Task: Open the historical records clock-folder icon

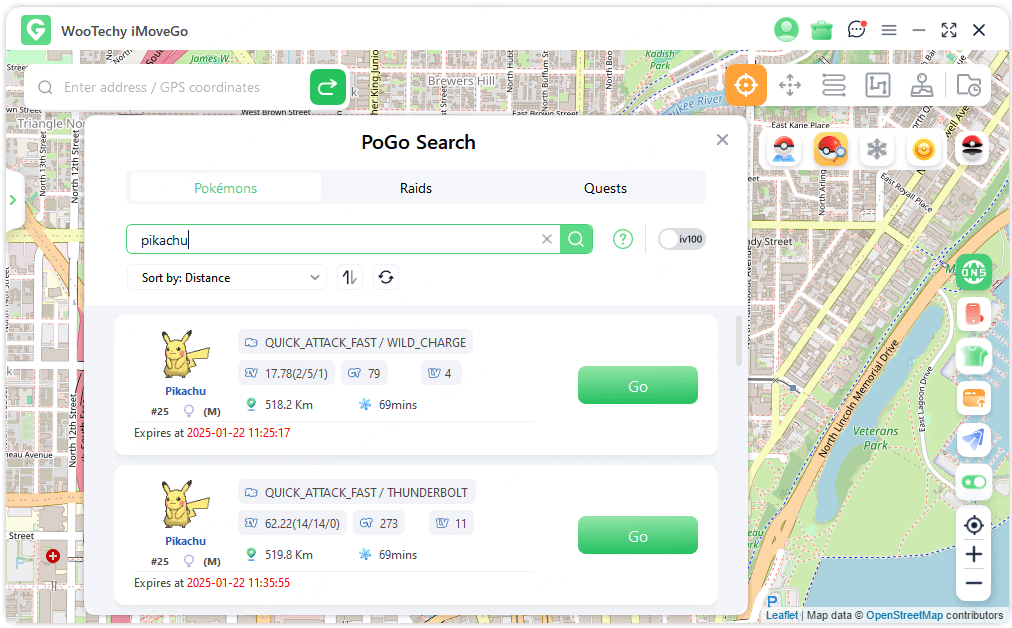Action: tap(967, 85)
